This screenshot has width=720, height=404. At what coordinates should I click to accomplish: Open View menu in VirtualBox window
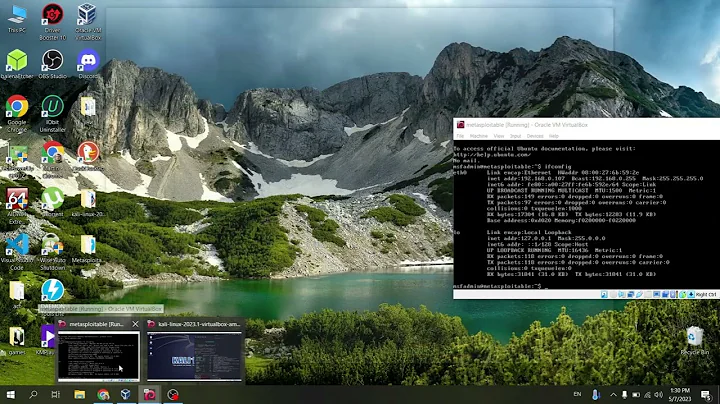click(x=499, y=136)
